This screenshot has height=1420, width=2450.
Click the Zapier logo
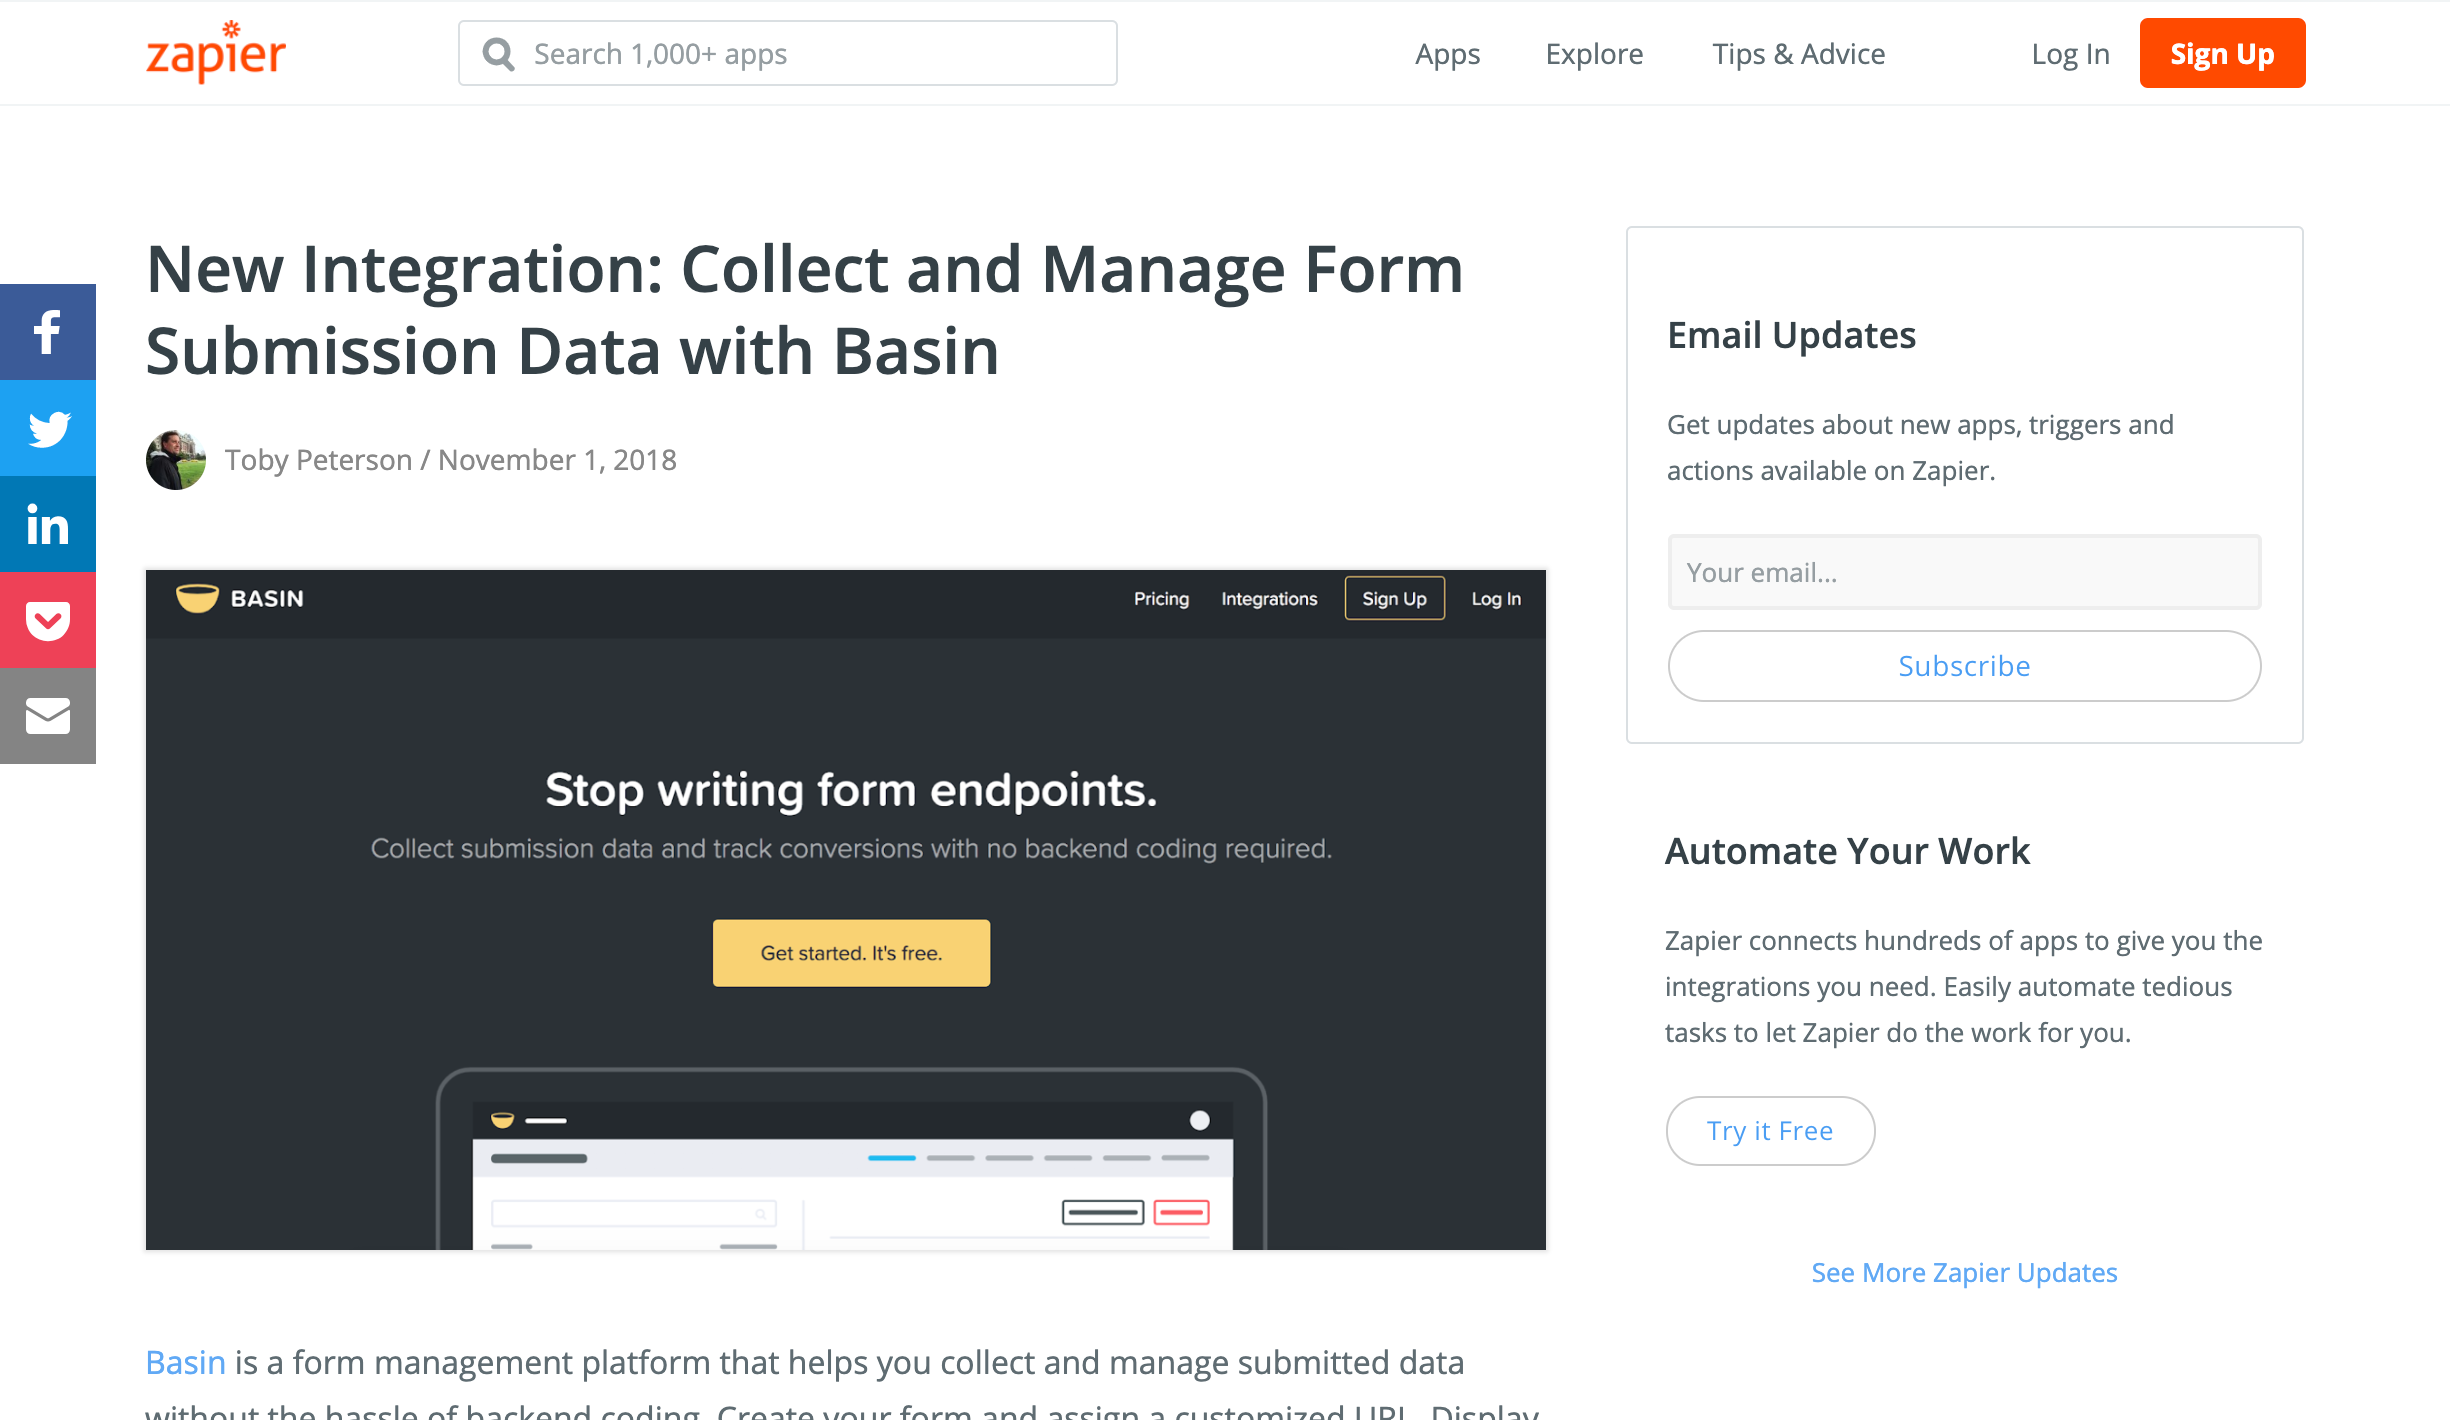216,52
